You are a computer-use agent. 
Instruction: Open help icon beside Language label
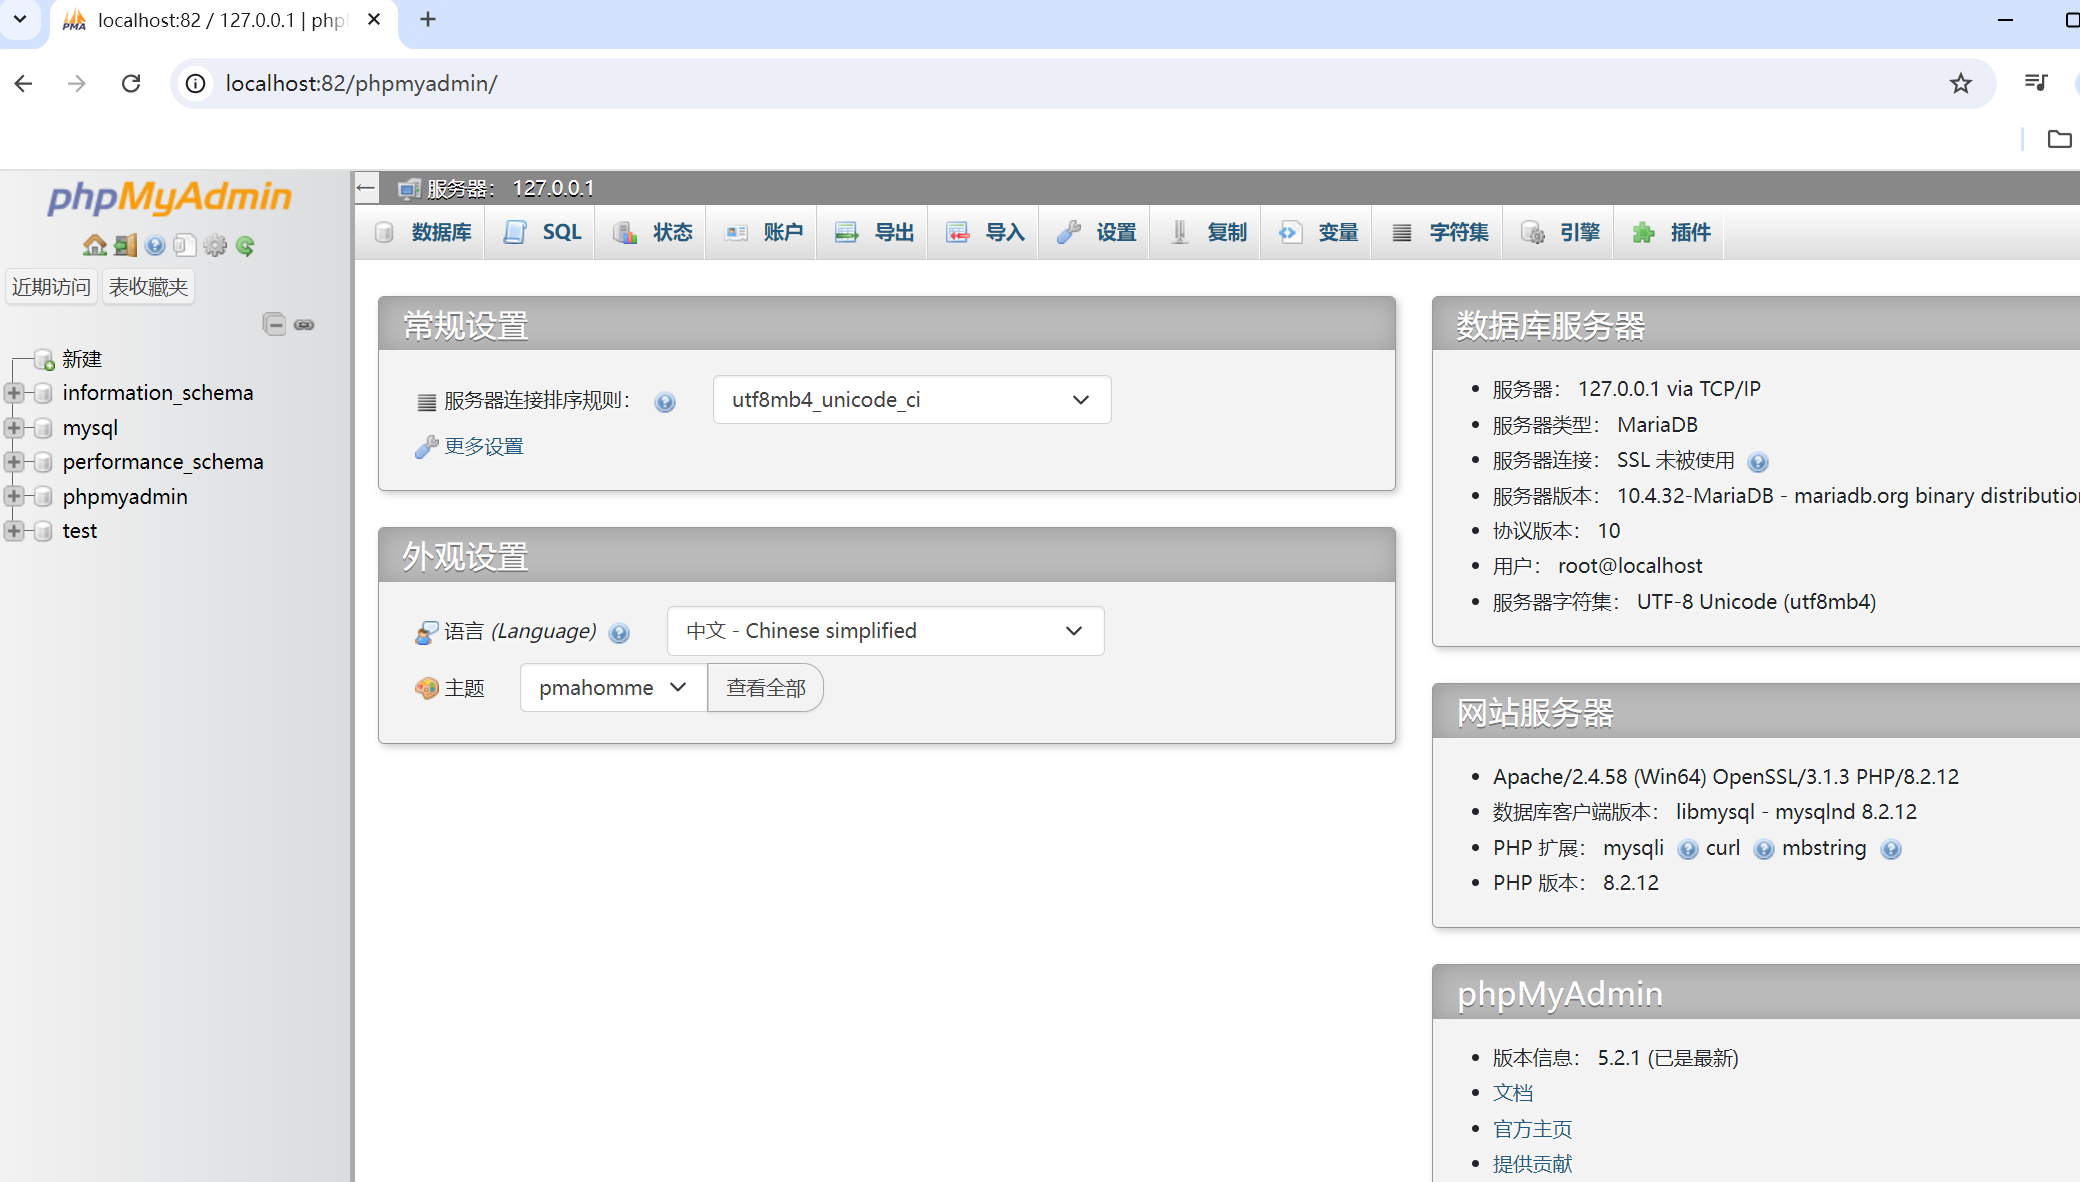pyautogui.click(x=619, y=633)
